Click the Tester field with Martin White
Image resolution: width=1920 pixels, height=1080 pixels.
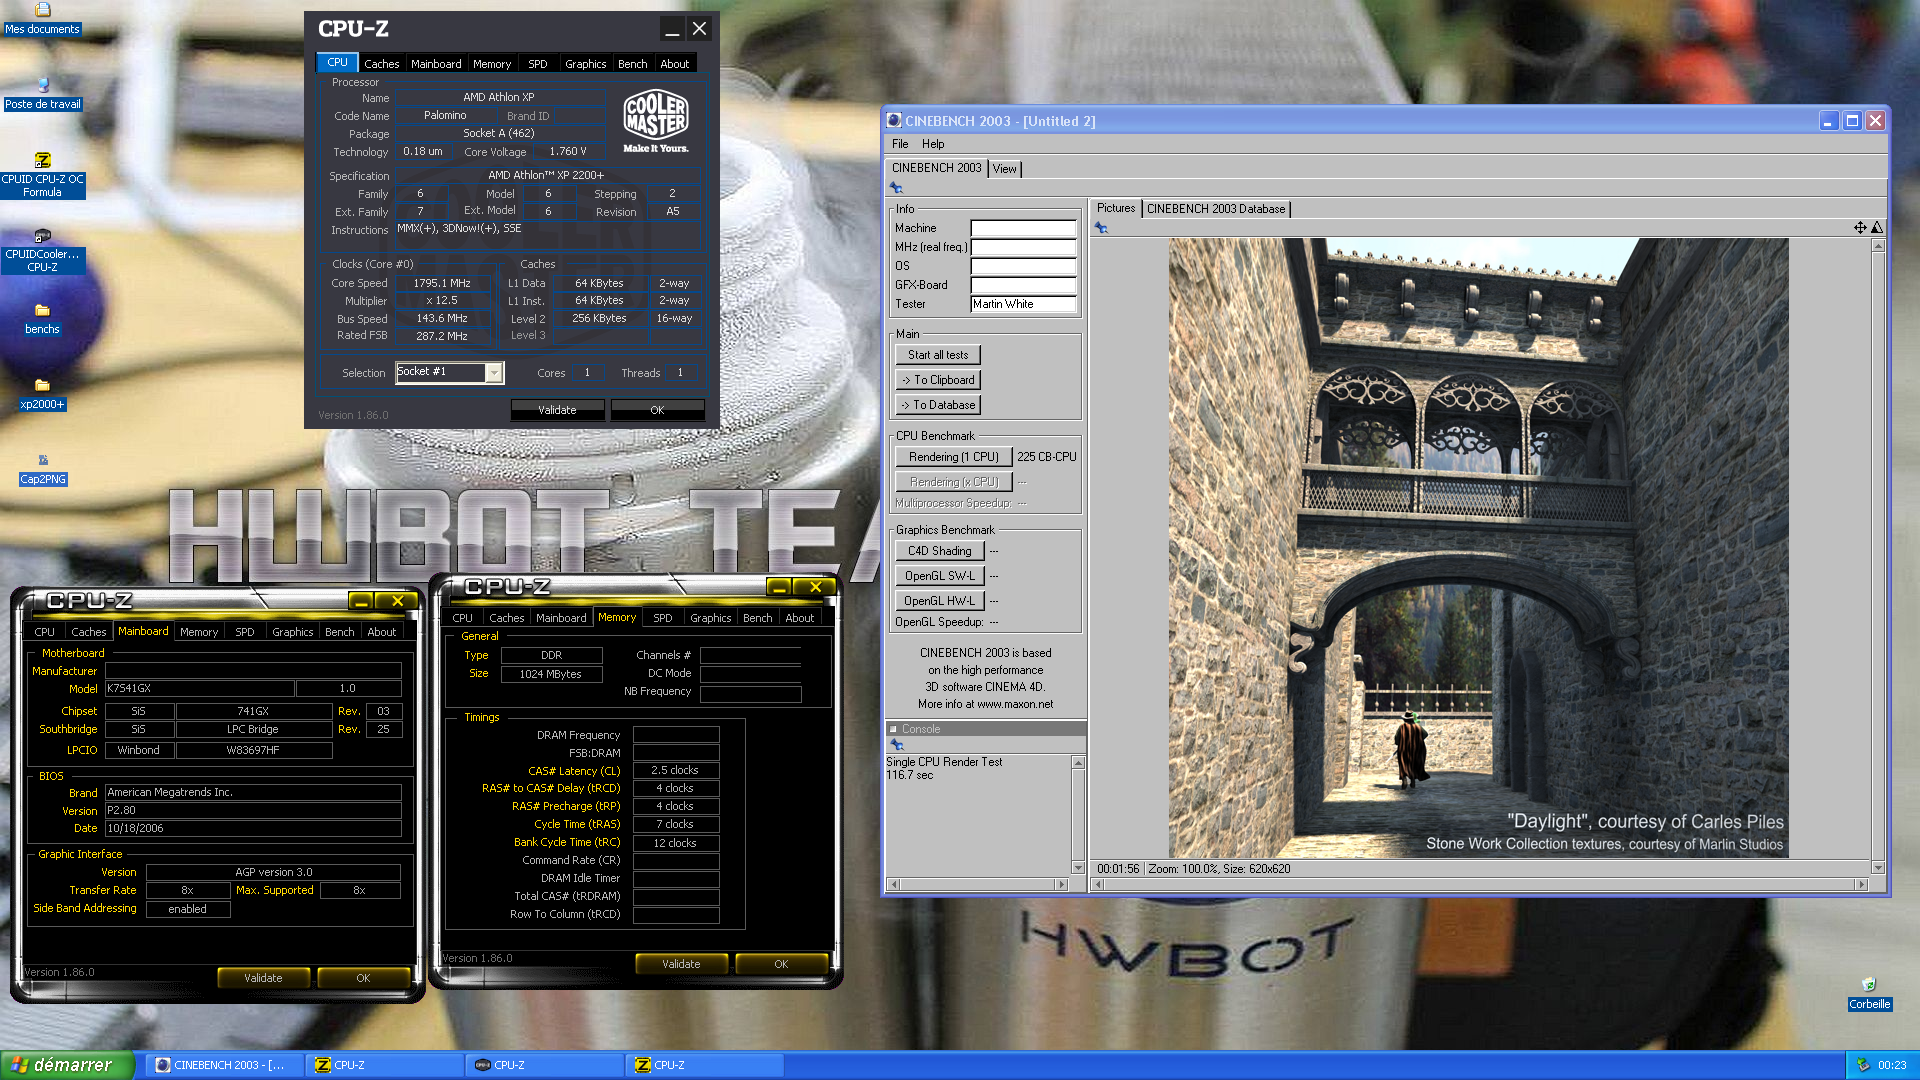[1024, 304]
